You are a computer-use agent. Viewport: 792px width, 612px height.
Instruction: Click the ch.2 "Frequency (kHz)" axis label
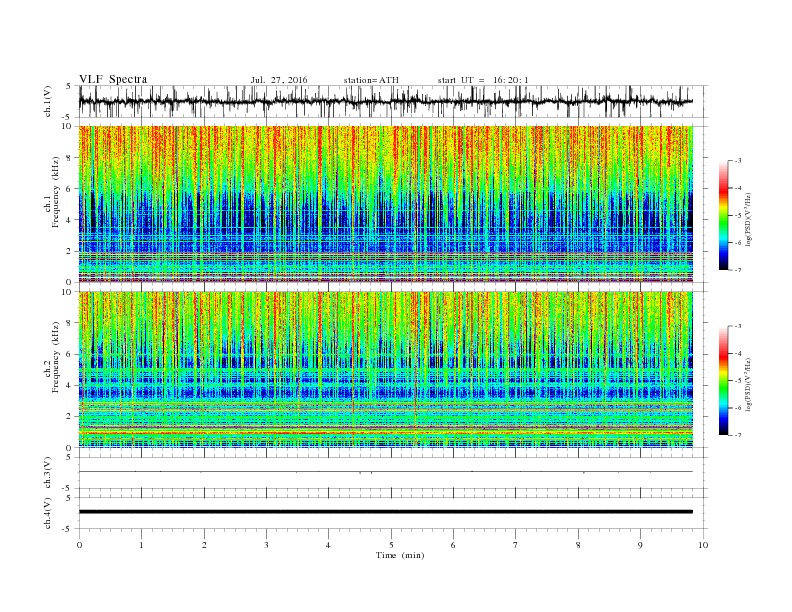[x=56, y=358]
